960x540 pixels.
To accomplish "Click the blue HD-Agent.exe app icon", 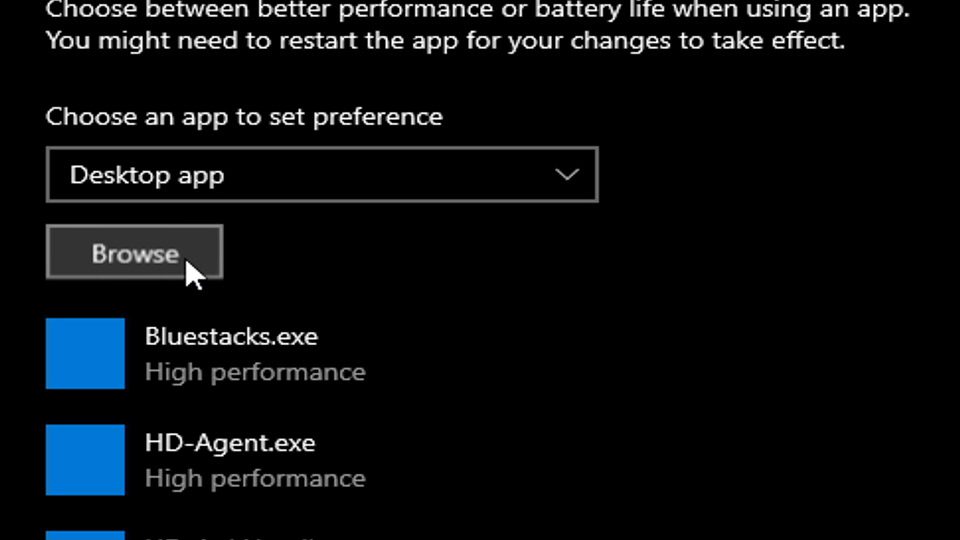I will (x=85, y=460).
